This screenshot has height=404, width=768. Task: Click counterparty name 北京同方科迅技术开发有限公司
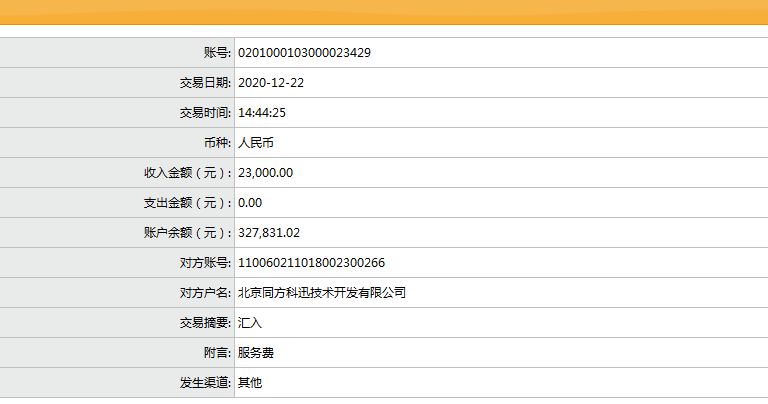click(322, 293)
